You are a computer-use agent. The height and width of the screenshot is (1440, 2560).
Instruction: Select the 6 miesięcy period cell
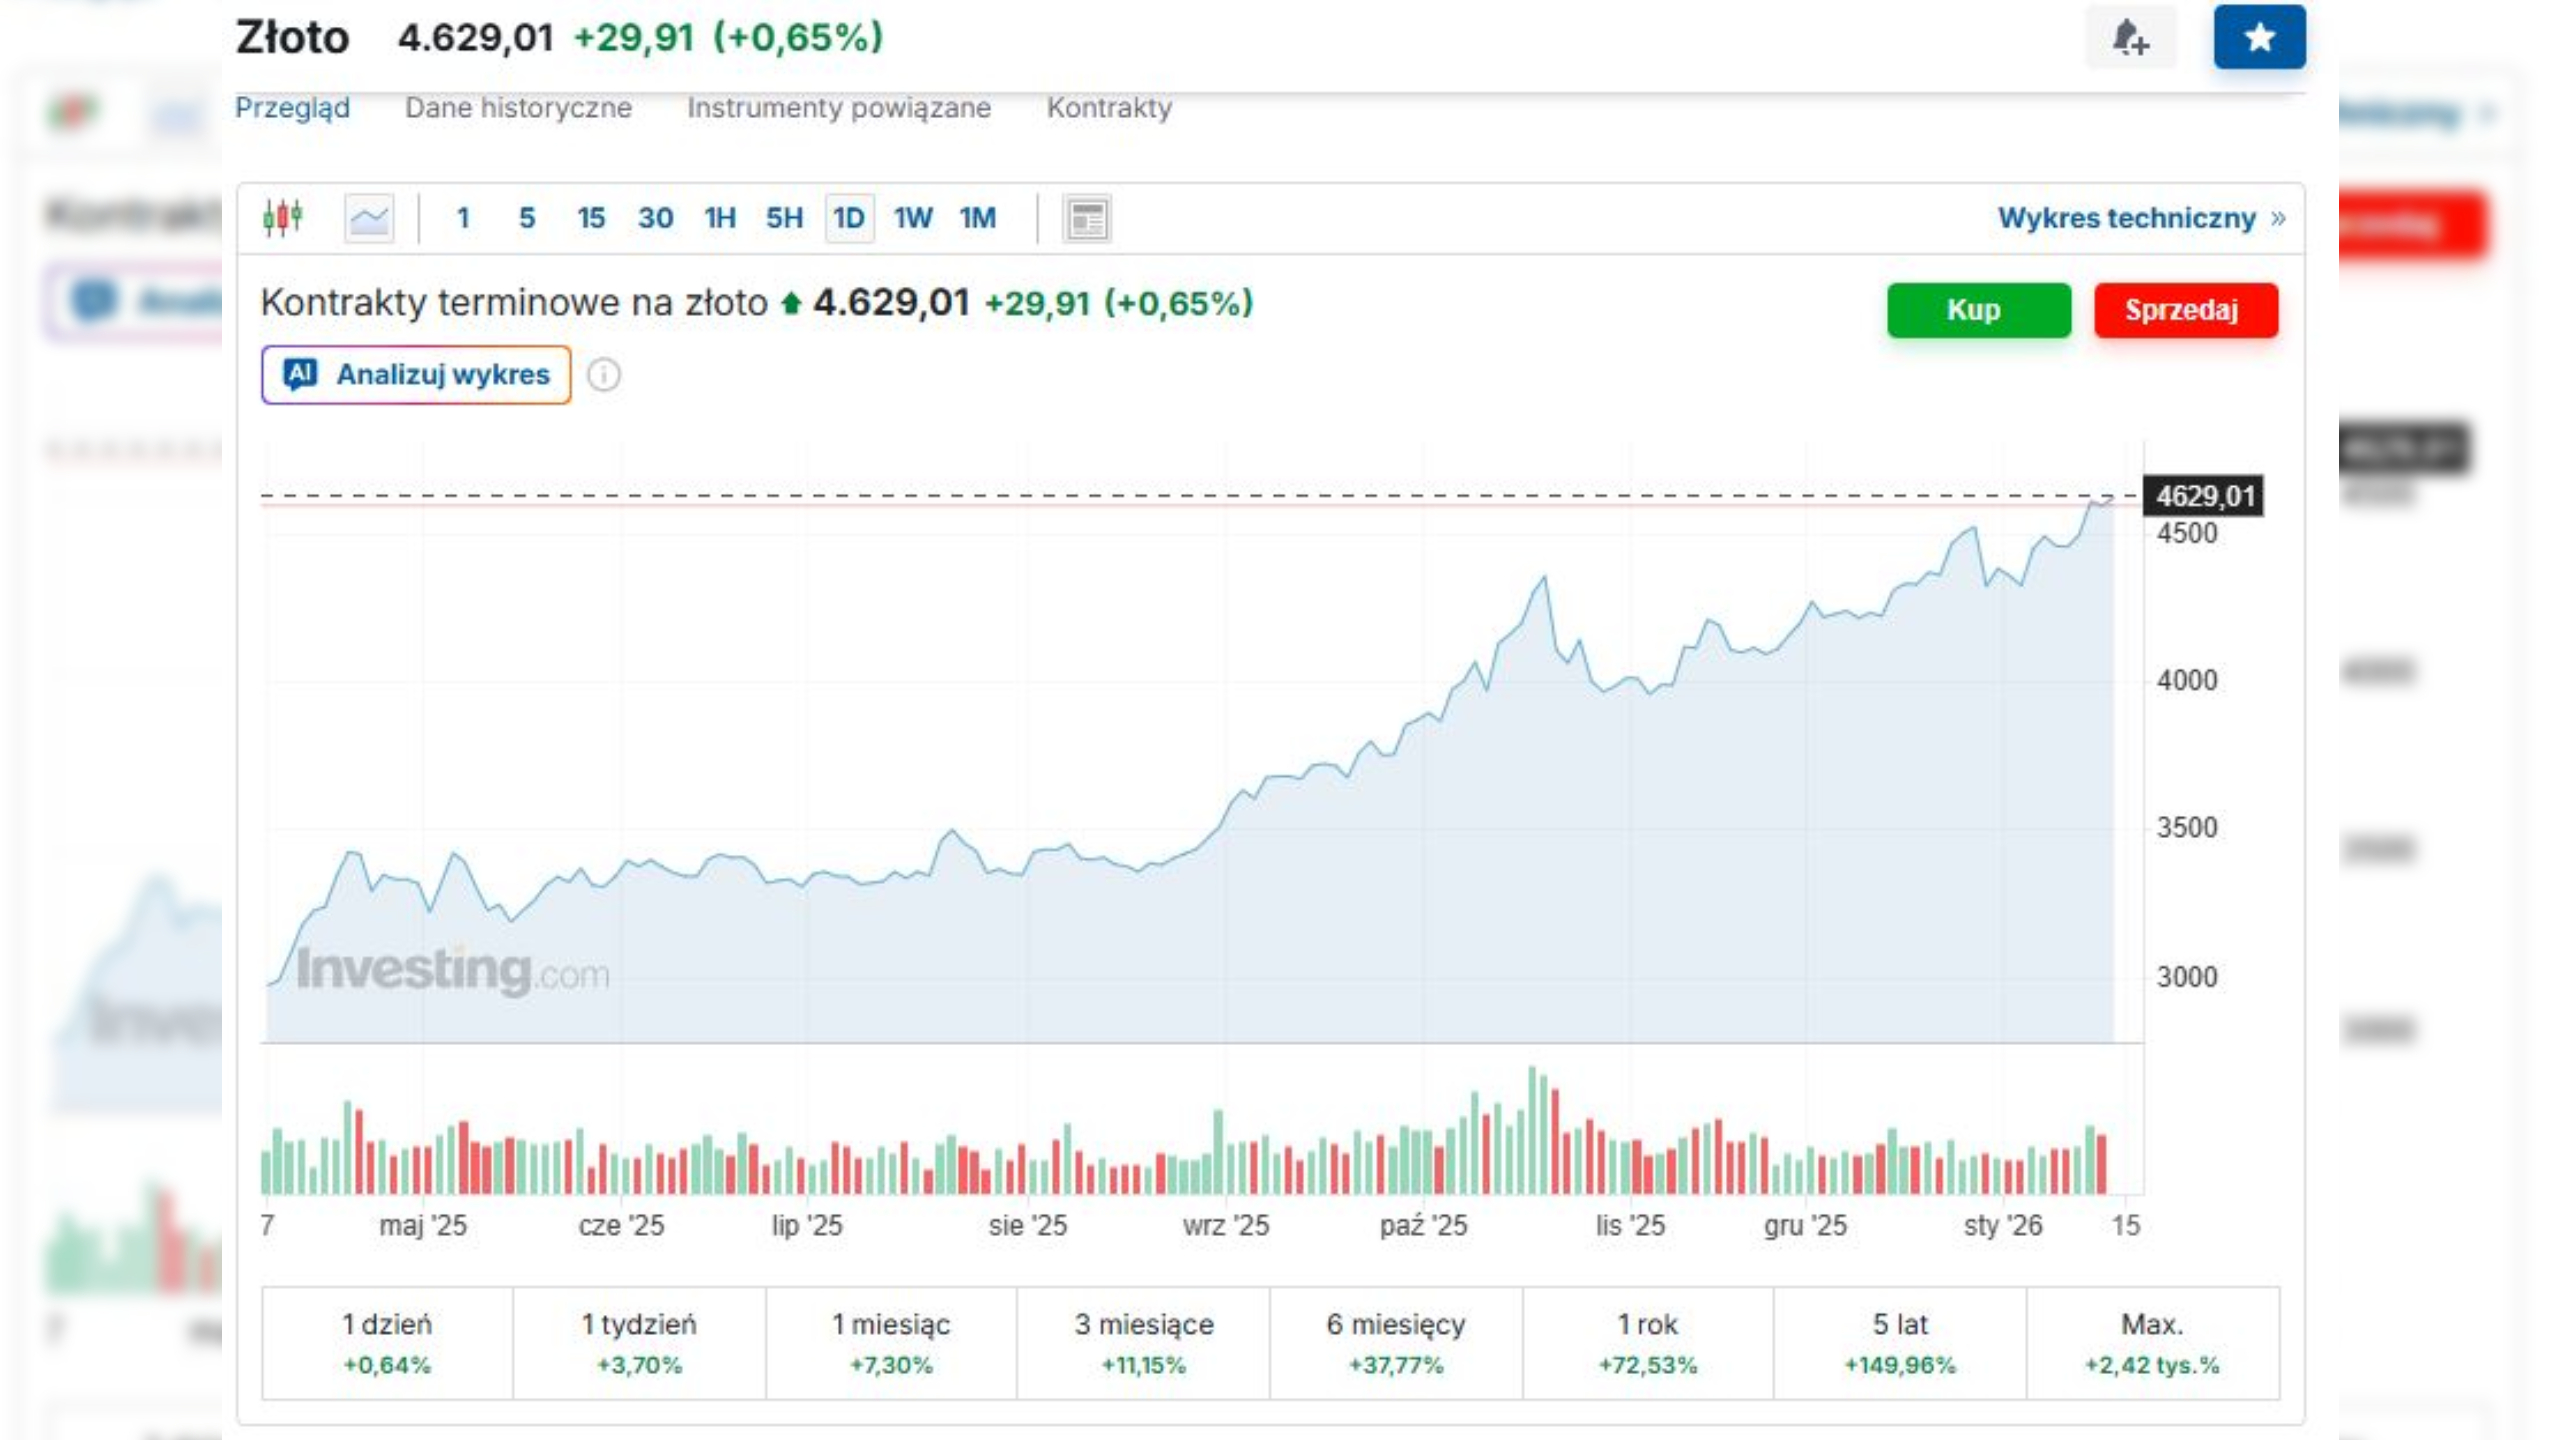pos(1395,1343)
